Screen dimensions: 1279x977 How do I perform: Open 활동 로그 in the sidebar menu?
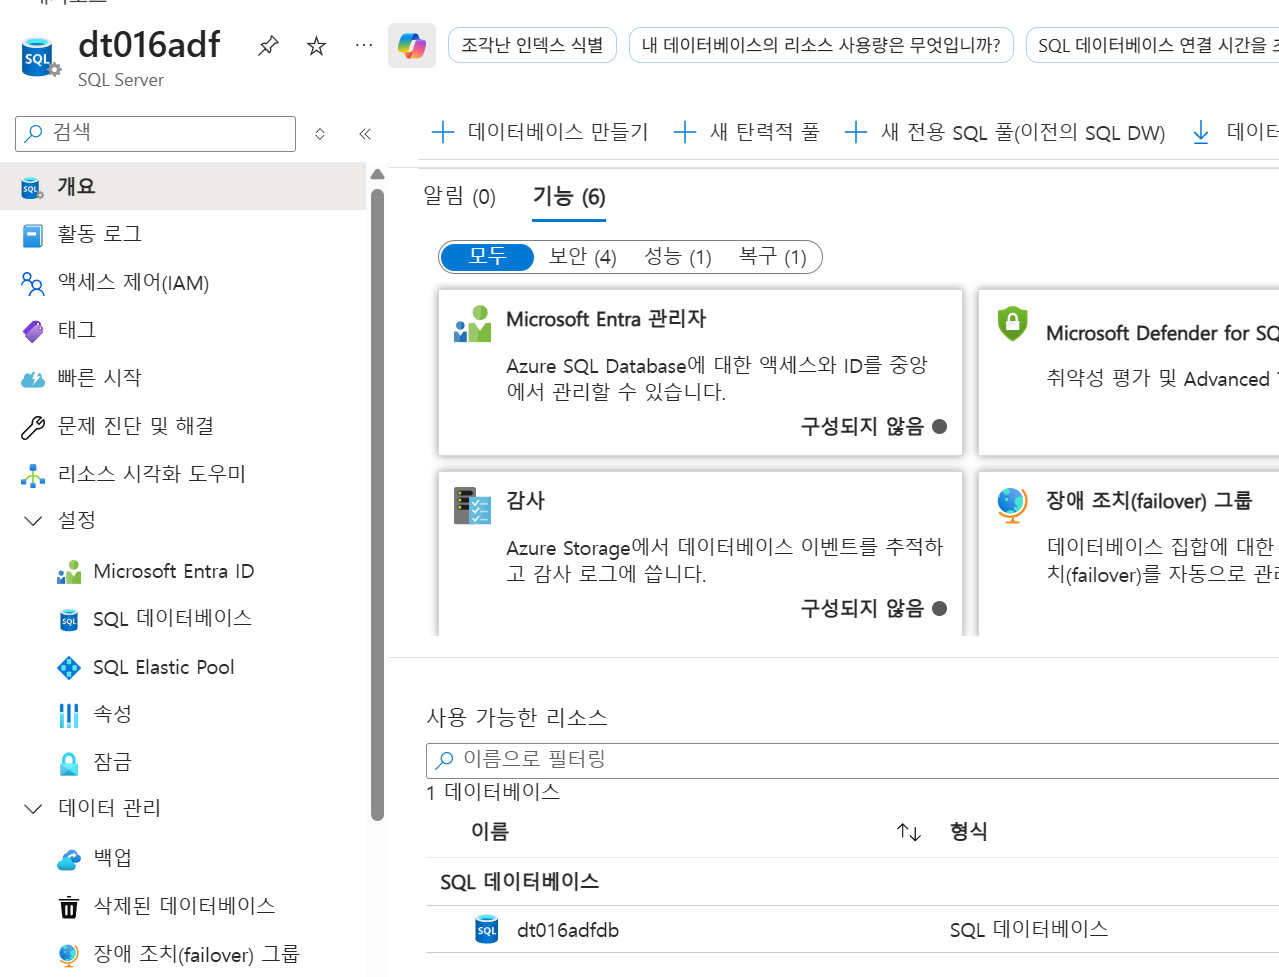[x=183, y=235]
